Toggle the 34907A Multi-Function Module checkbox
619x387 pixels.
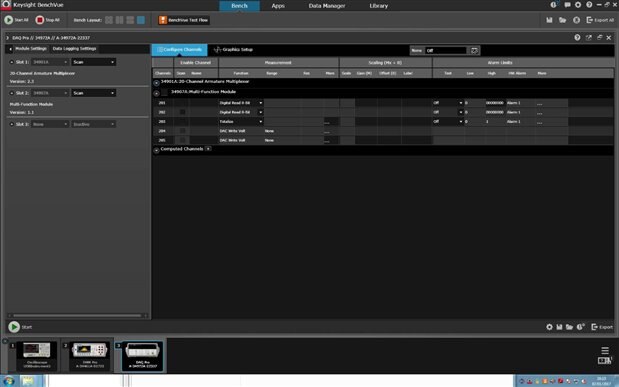pos(165,93)
